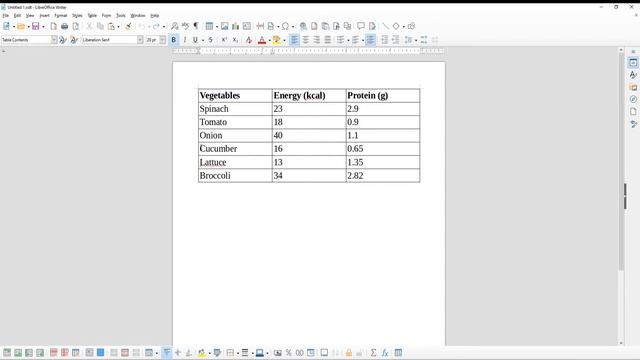Click the Sum sigma icon in table toolbar
This screenshot has width=640, height=360.
373,353
